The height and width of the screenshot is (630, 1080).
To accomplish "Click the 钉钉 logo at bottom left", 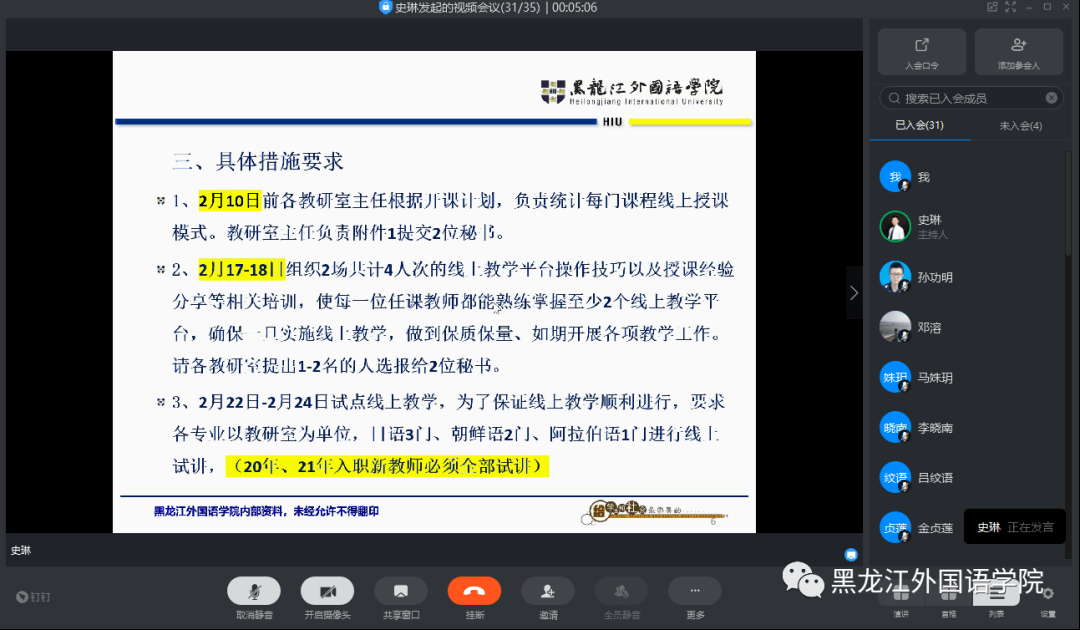I will (x=33, y=597).
